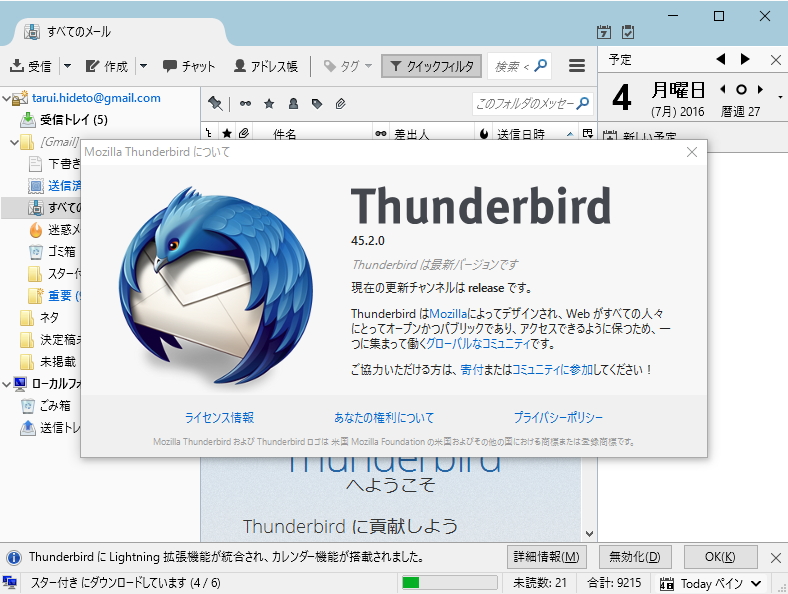This screenshot has height=594, width=788.
Task: Collapse the tarui.hideto@gmail.com account
Action: [6, 98]
